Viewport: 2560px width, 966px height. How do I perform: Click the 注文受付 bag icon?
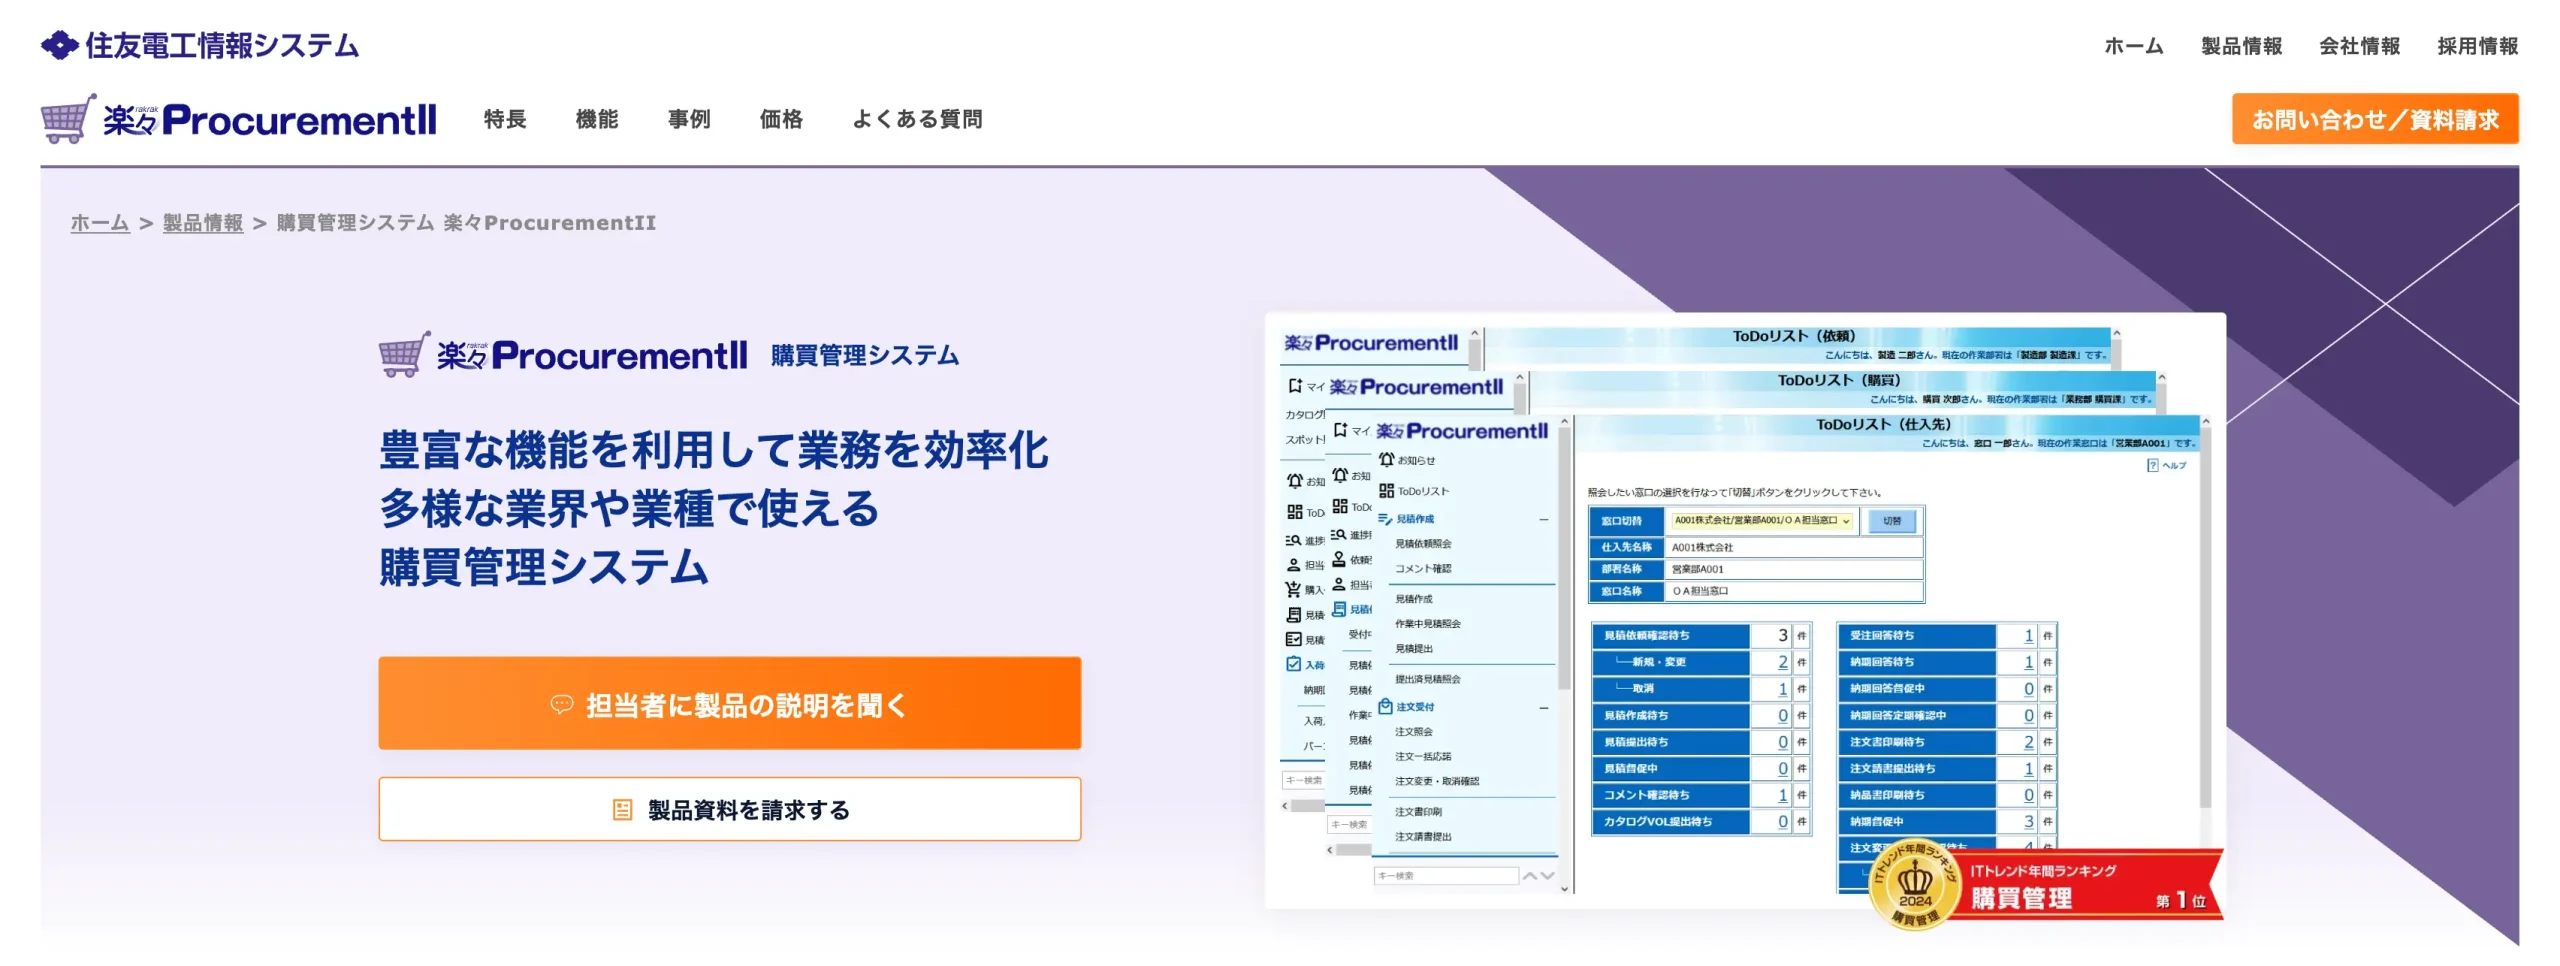(1386, 706)
